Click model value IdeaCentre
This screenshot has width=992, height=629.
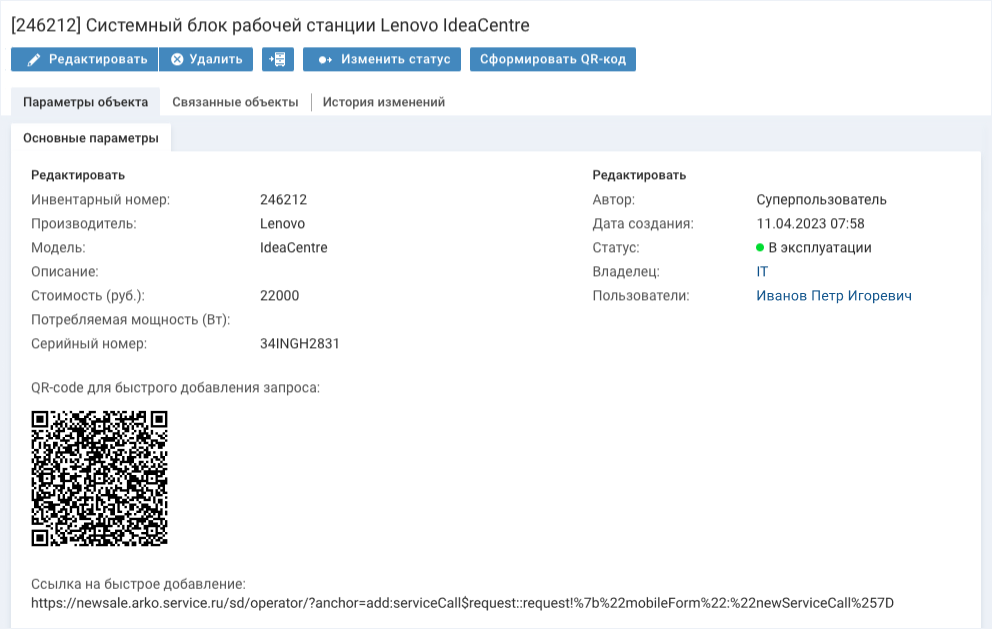pos(294,247)
